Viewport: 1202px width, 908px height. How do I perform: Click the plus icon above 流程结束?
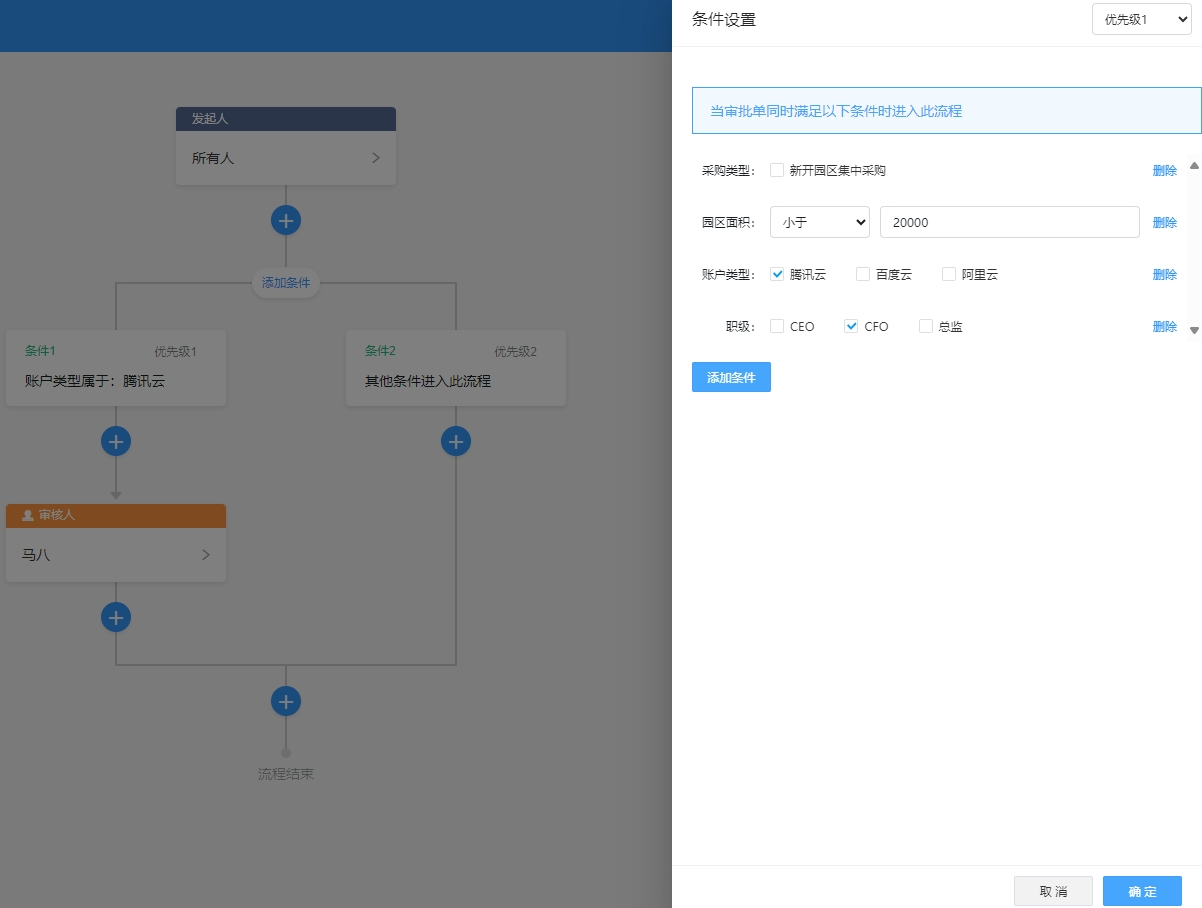(x=286, y=701)
